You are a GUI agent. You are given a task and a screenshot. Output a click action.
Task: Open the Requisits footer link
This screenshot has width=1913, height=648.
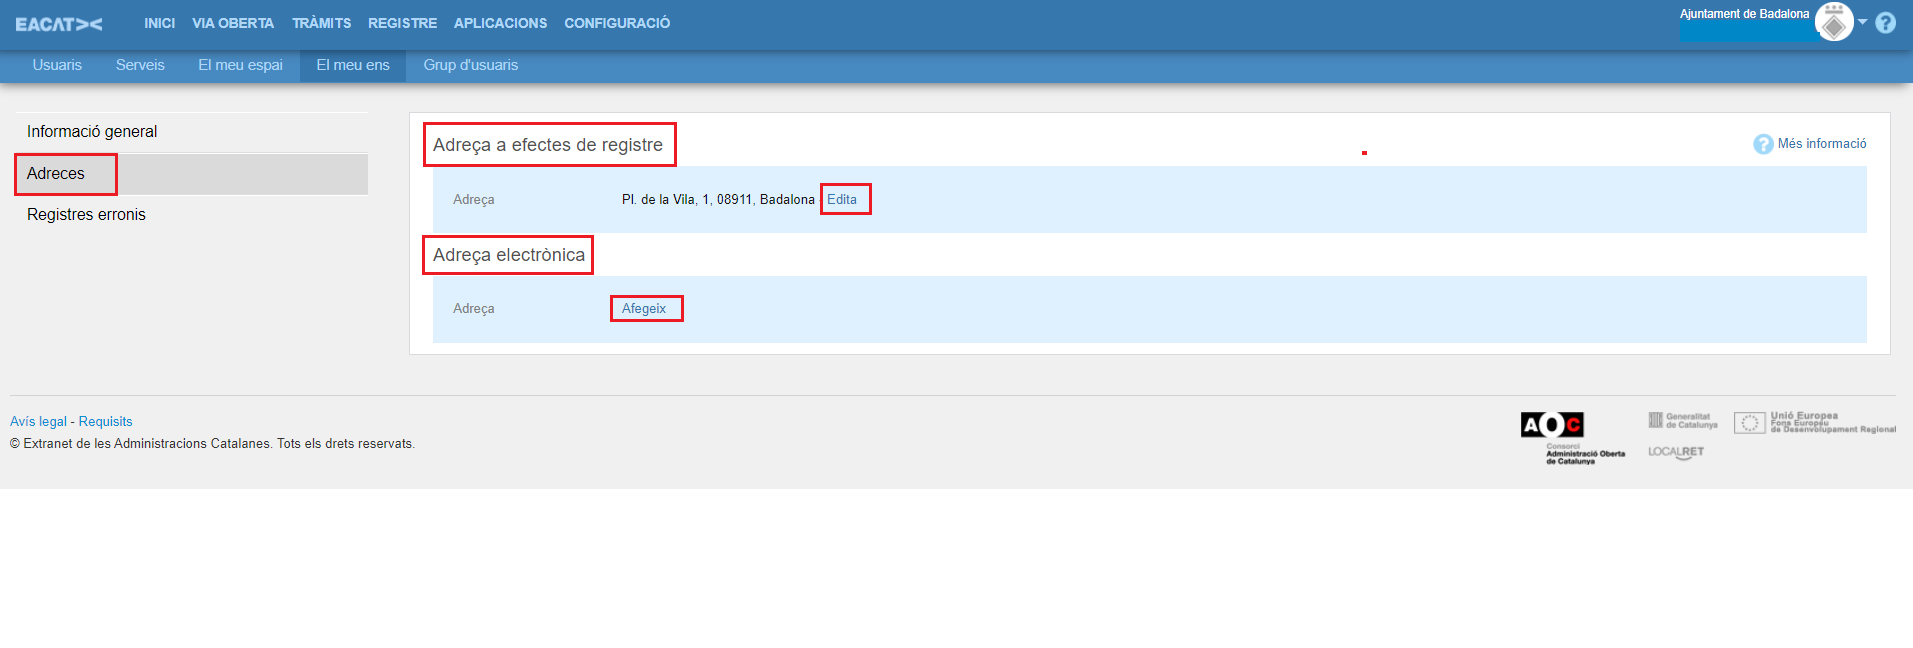105,422
